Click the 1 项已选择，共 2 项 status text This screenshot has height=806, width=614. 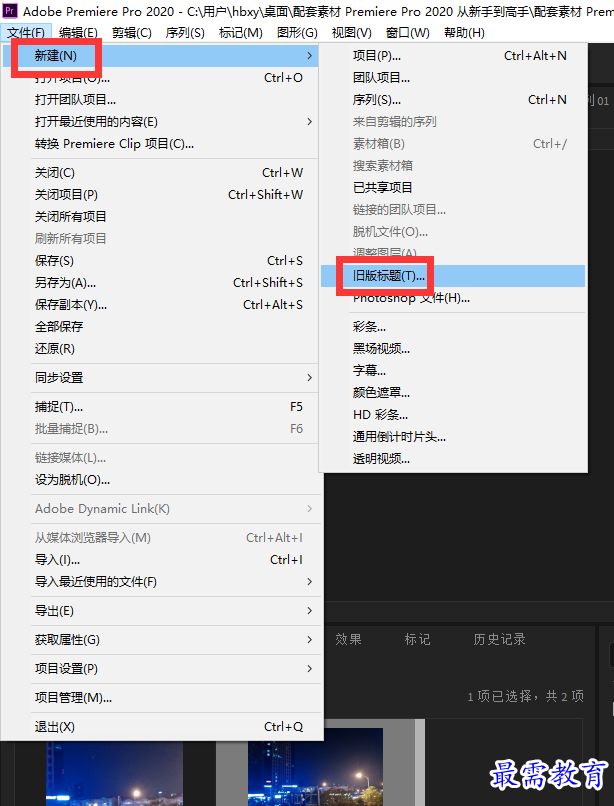coord(526,697)
